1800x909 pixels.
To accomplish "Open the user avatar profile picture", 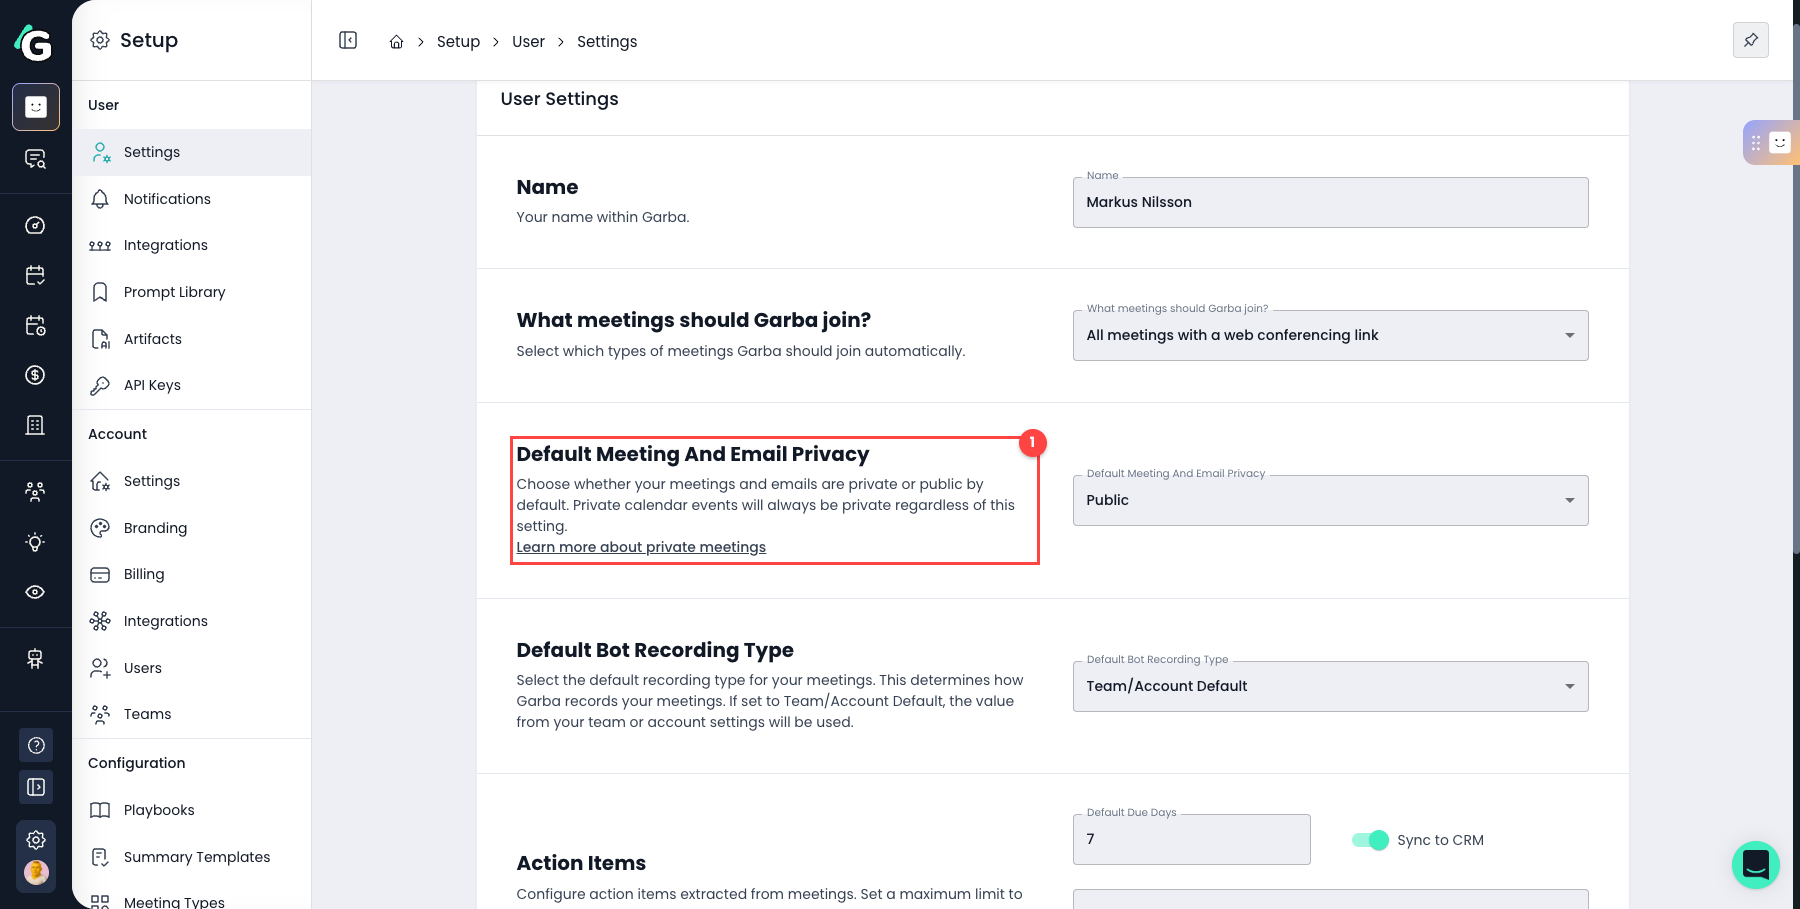I will (x=36, y=873).
